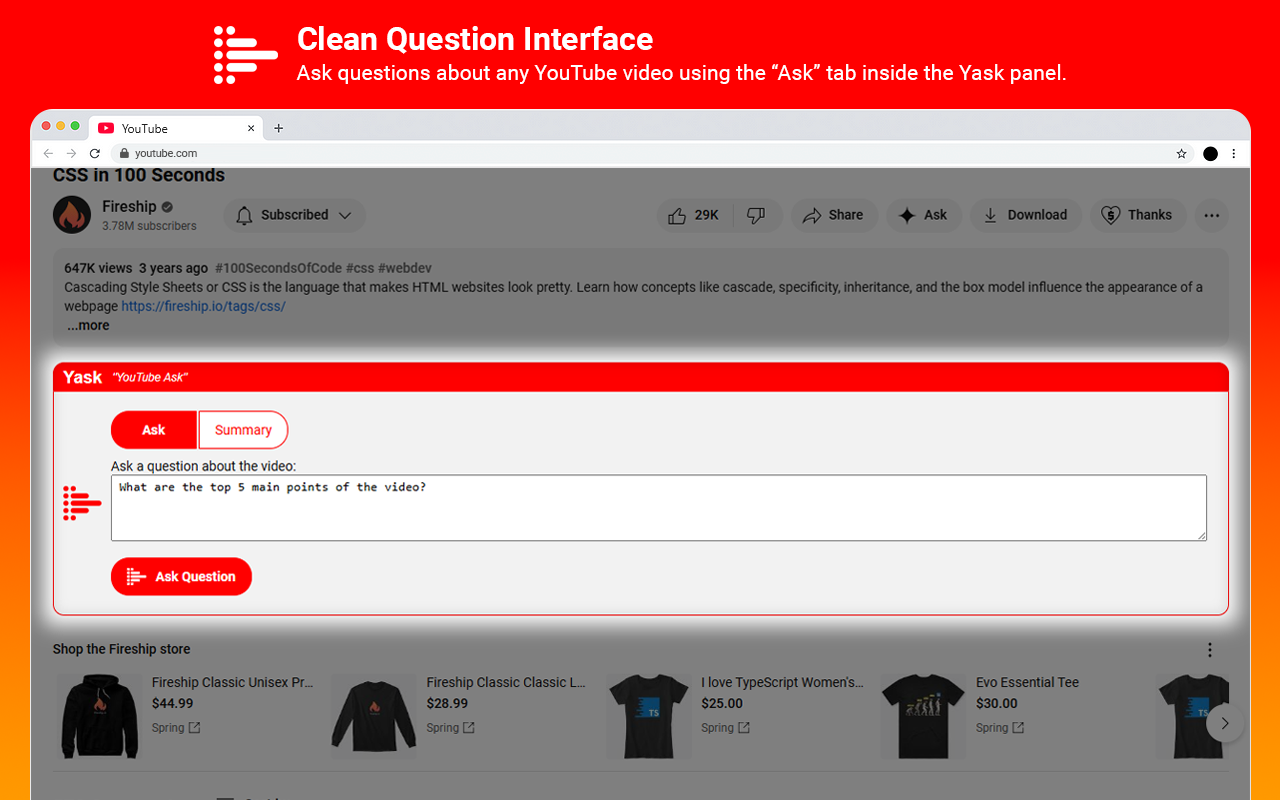Click the Ask Question button
Screen dimensions: 1280x800
[181, 576]
